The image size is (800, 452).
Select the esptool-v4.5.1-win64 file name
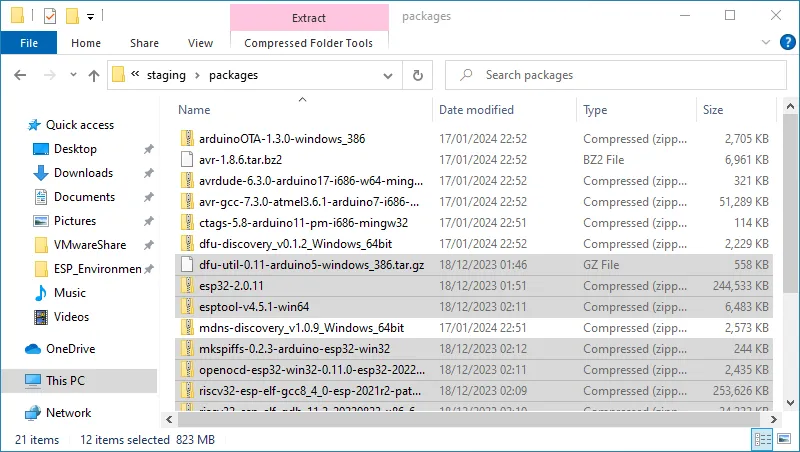click(254, 307)
